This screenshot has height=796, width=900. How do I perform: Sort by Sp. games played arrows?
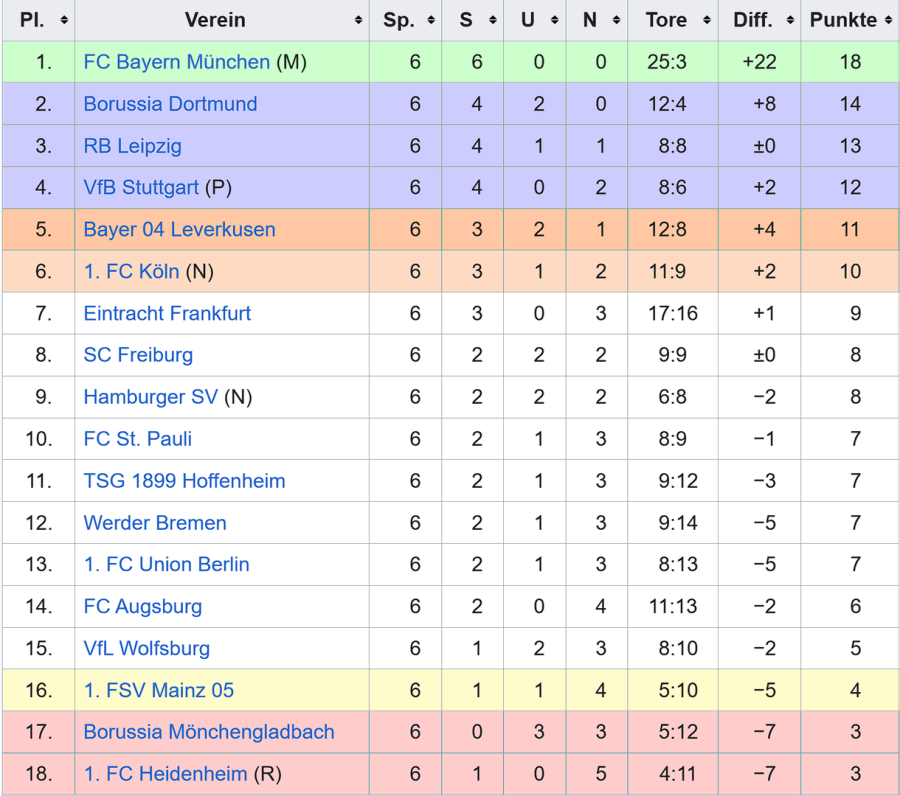coord(432,20)
